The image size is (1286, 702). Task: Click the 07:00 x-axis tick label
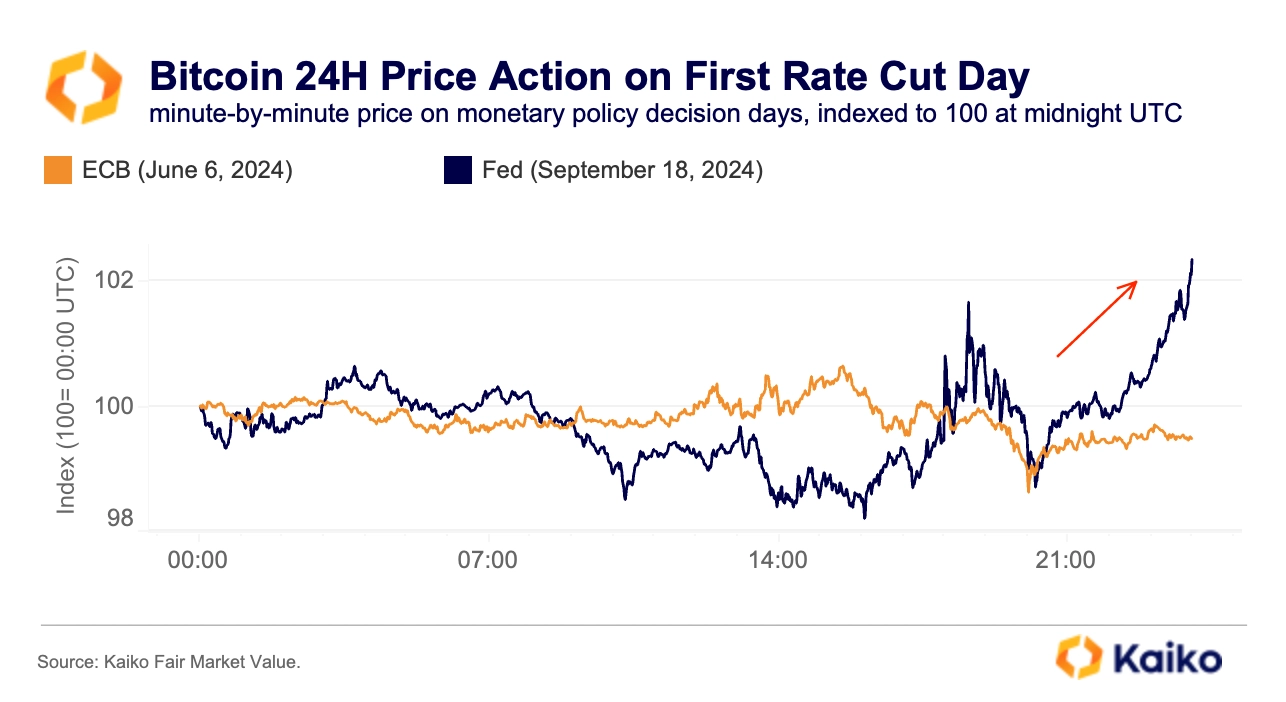pos(488,560)
